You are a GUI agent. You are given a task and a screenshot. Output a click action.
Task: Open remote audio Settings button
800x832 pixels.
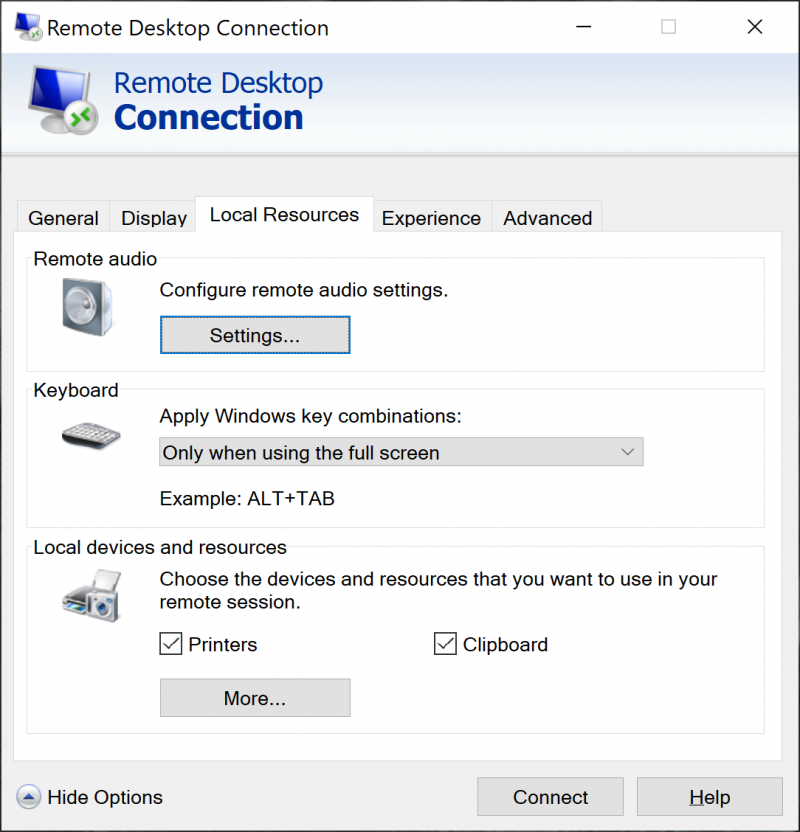pyautogui.click(x=255, y=335)
